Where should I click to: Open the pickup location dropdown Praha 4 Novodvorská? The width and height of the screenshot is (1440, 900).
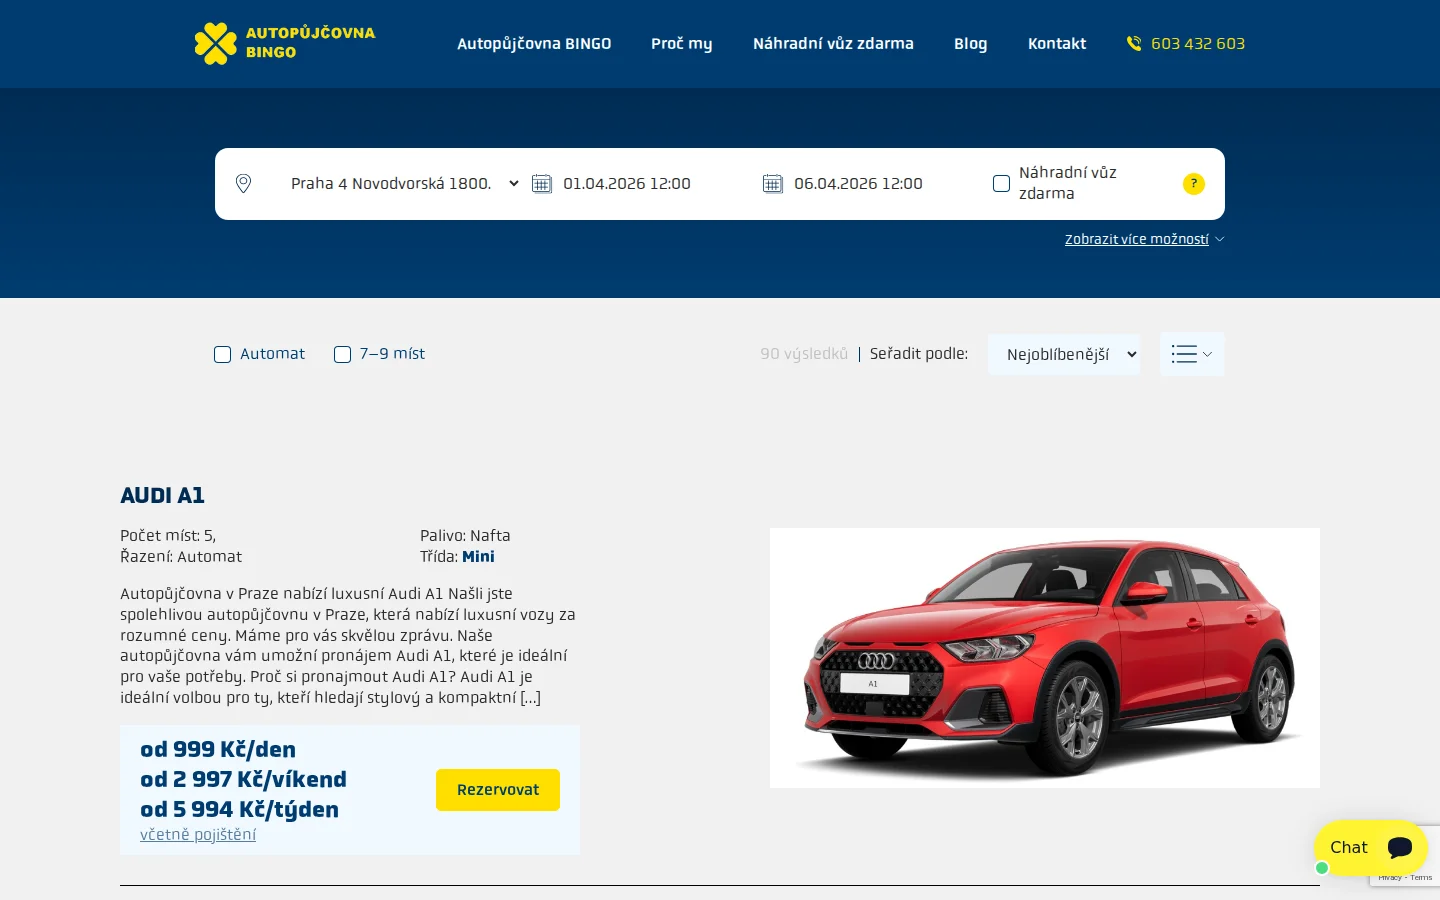pos(404,183)
